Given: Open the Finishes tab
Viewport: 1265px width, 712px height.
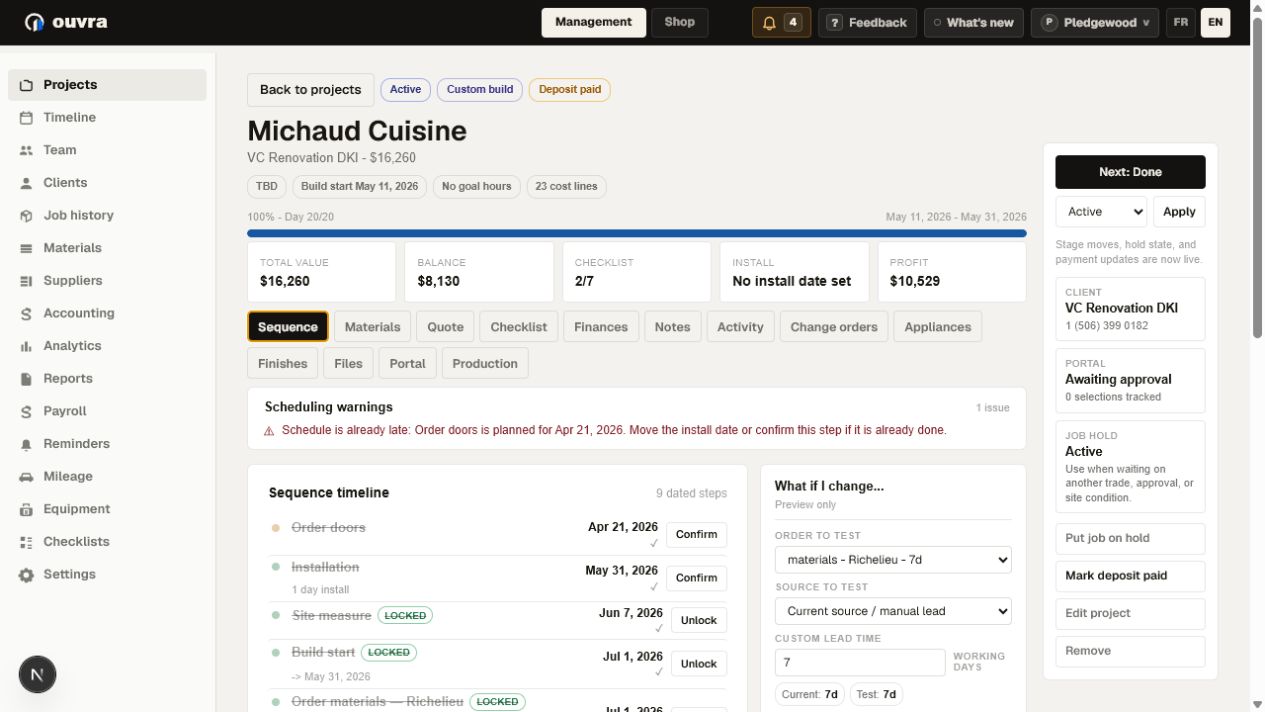Looking at the screenshot, I should coord(283,364).
